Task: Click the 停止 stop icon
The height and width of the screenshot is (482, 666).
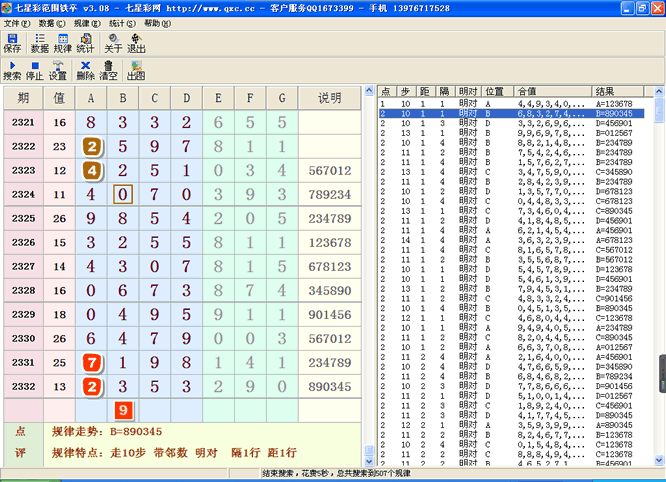Action: 35,70
